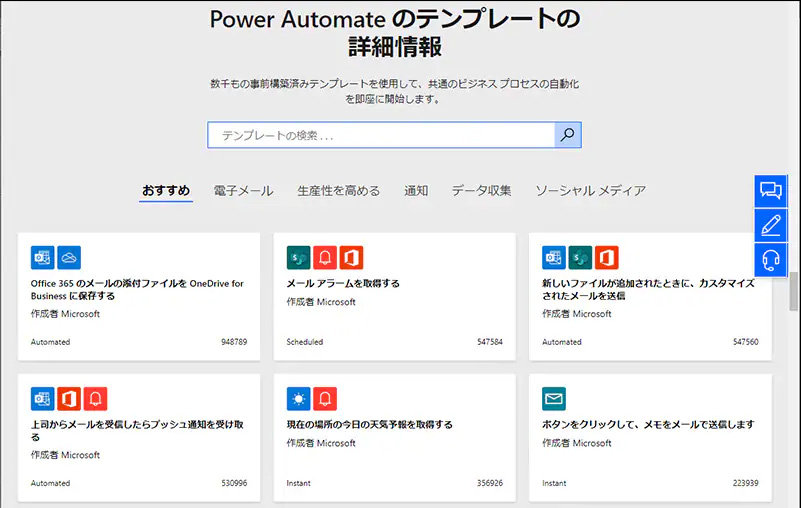Click OneDrive cloud icon on first card
This screenshot has height=508, width=801.
point(69,258)
